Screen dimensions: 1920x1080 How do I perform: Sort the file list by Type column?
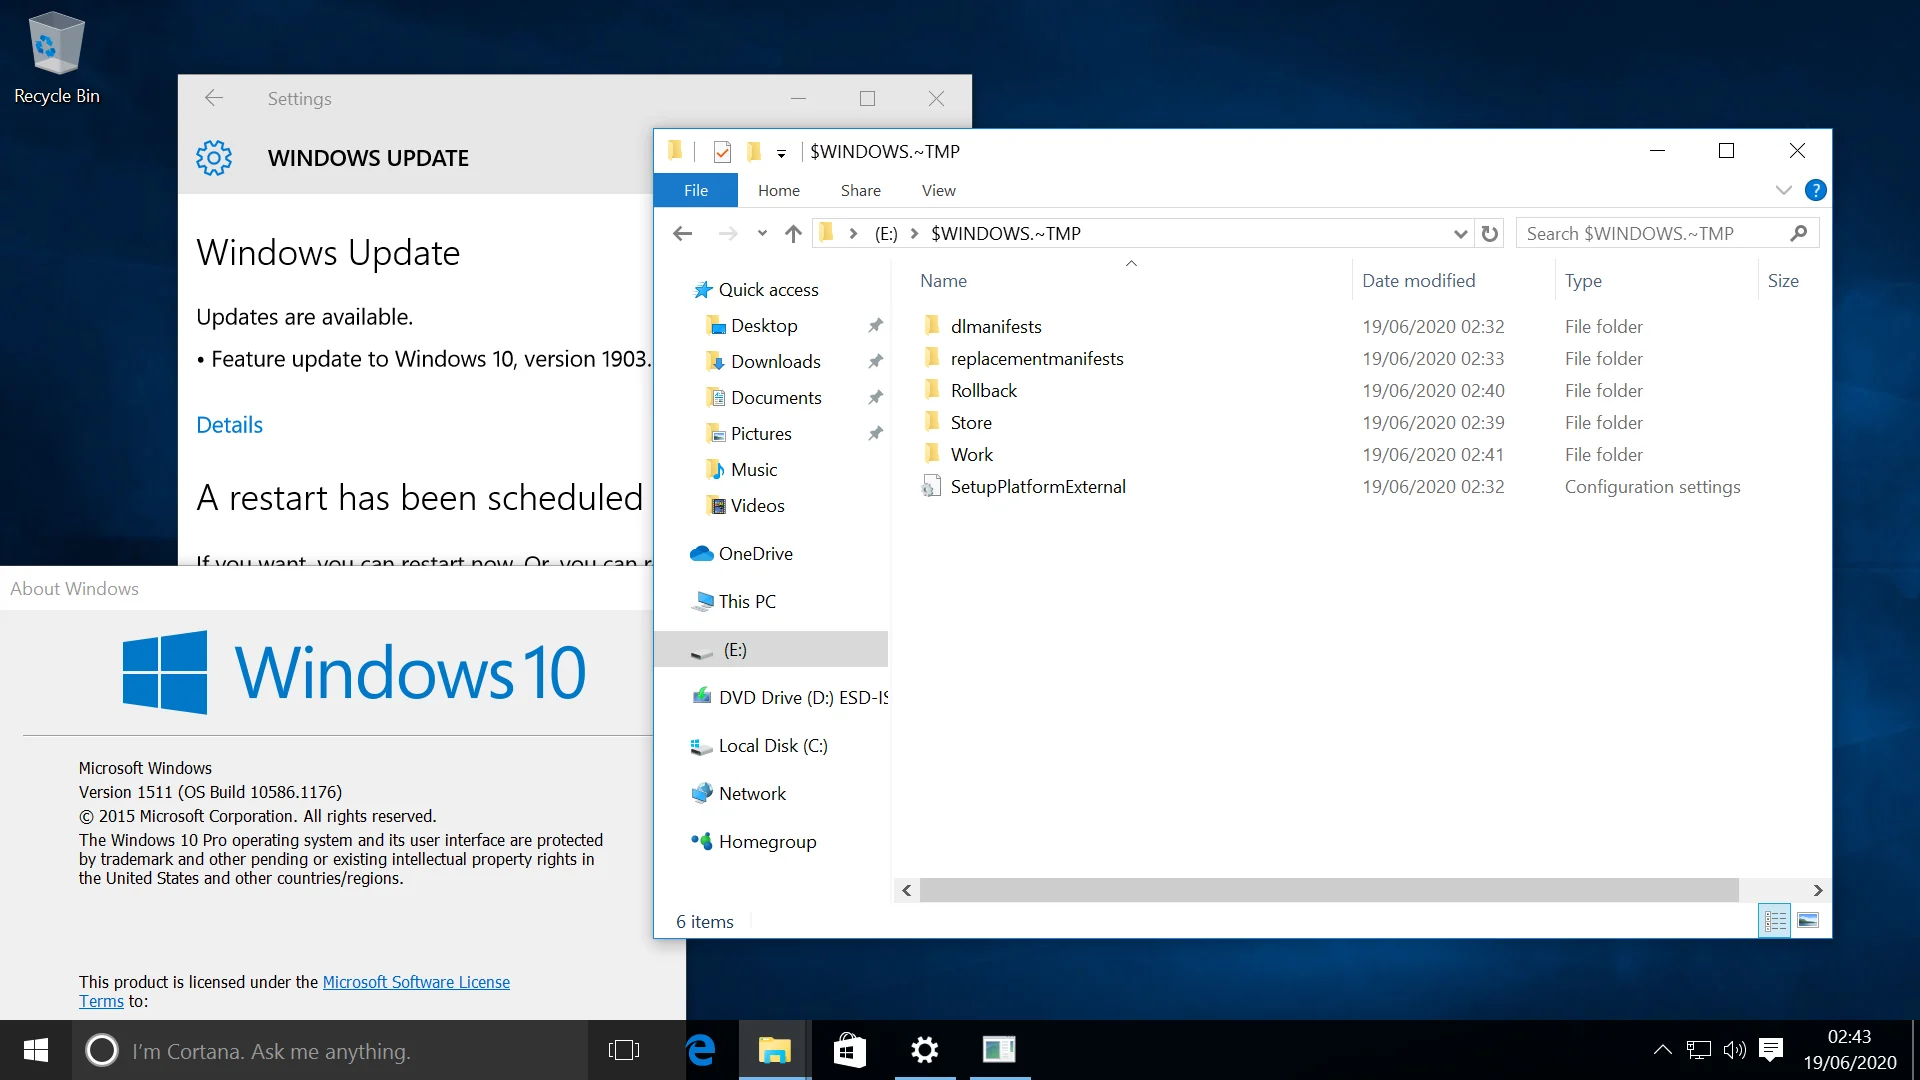[1583, 281]
